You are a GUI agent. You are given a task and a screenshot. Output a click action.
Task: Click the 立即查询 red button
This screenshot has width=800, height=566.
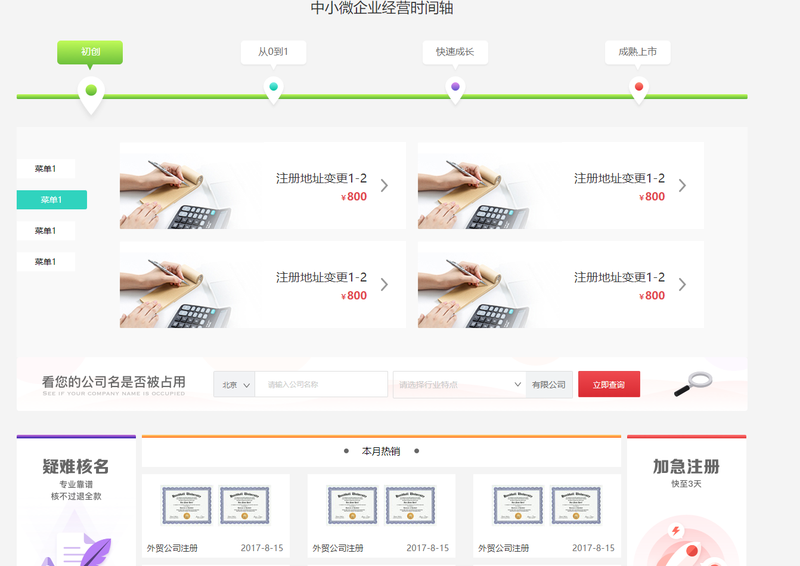coord(609,384)
